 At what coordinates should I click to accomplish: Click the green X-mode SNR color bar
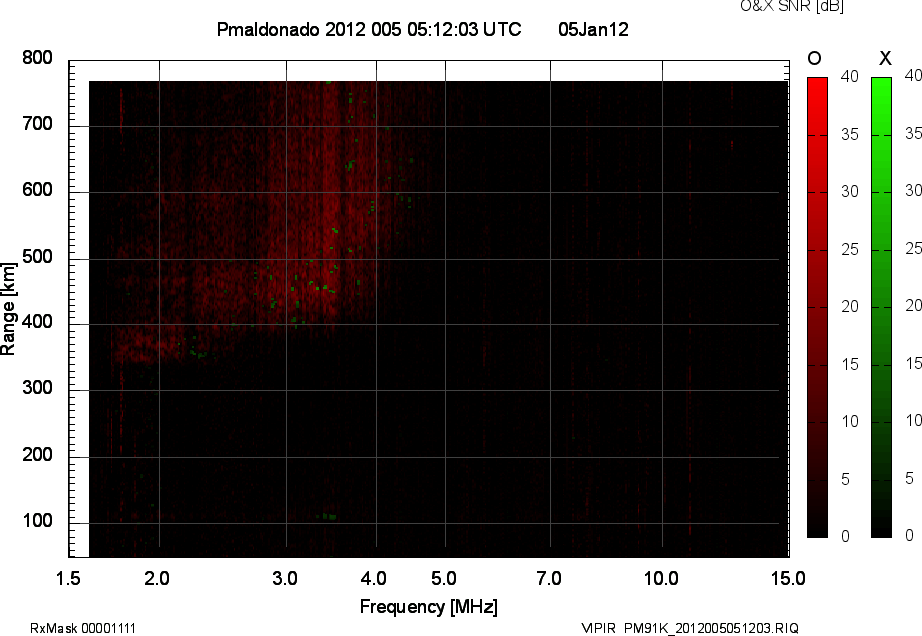coord(881,307)
